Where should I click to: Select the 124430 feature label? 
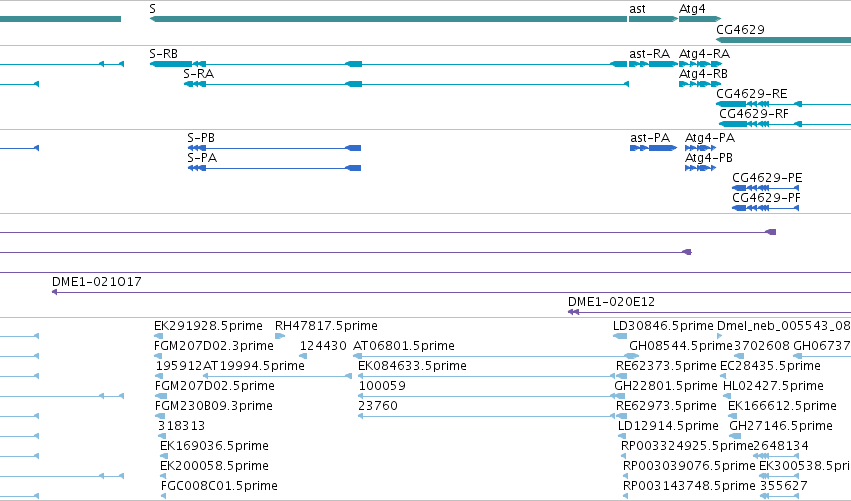[323, 346]
